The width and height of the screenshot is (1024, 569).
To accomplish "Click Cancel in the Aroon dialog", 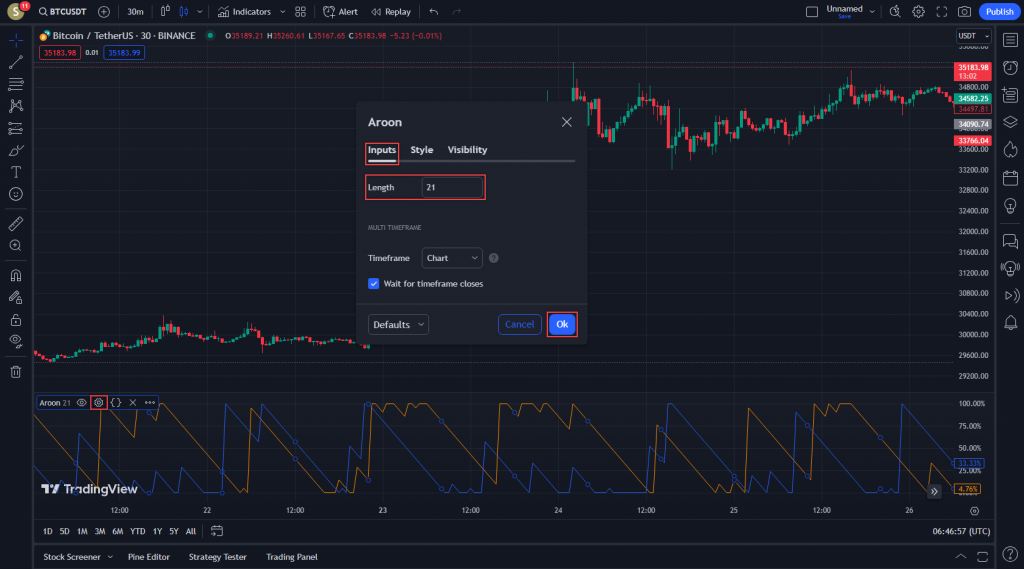I will (519, 325).
